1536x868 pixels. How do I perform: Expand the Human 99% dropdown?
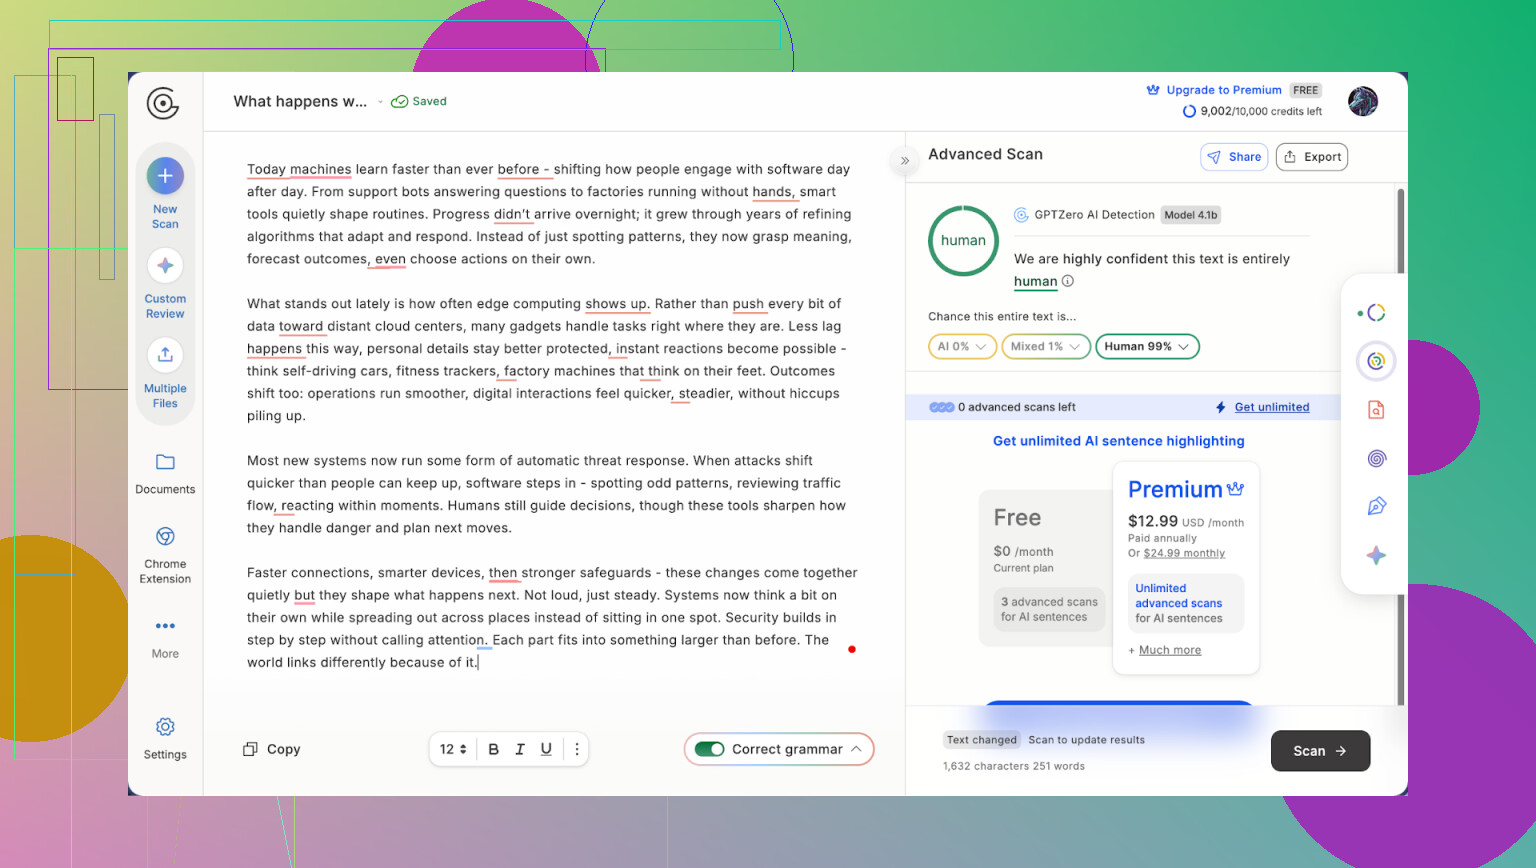[x=1147, y=347]
